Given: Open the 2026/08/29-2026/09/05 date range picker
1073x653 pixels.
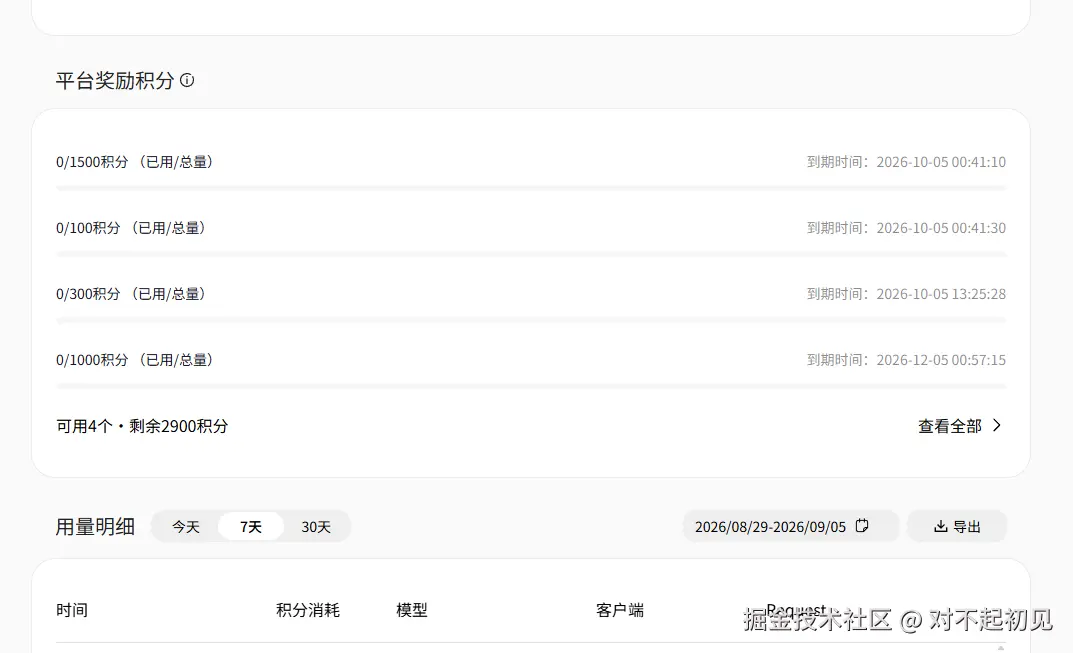Looking at the screenshot, I should tap(790, 526).
